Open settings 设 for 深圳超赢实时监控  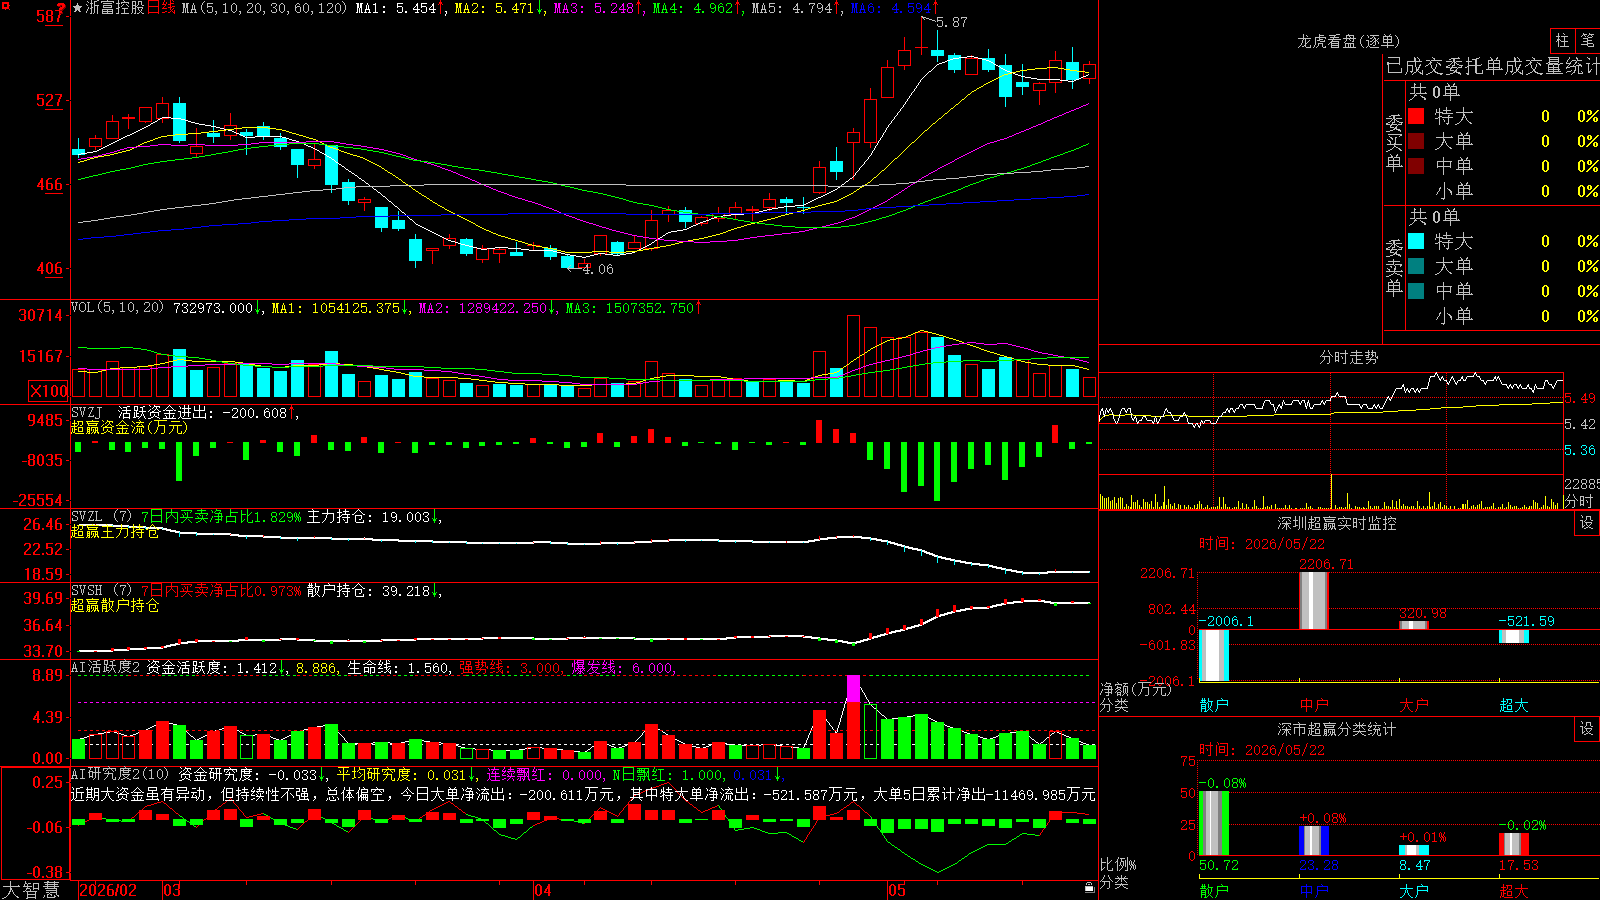(1587, 523)
